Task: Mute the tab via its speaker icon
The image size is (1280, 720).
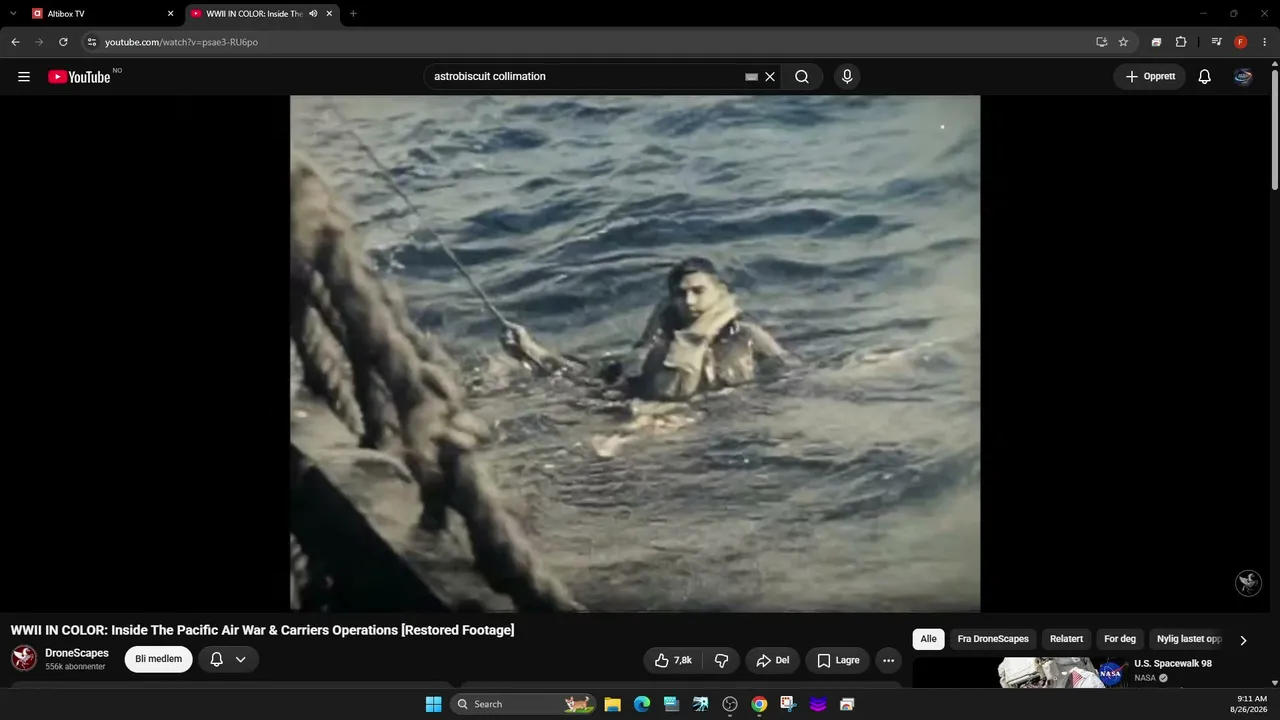Action: point(313,14)
